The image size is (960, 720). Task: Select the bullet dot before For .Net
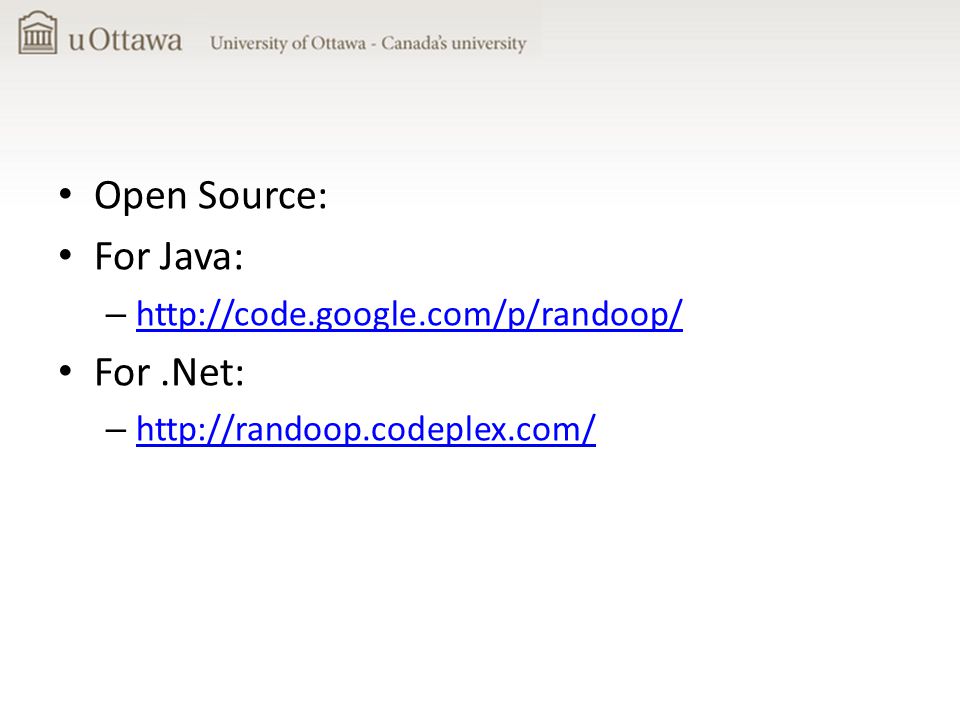66,371
